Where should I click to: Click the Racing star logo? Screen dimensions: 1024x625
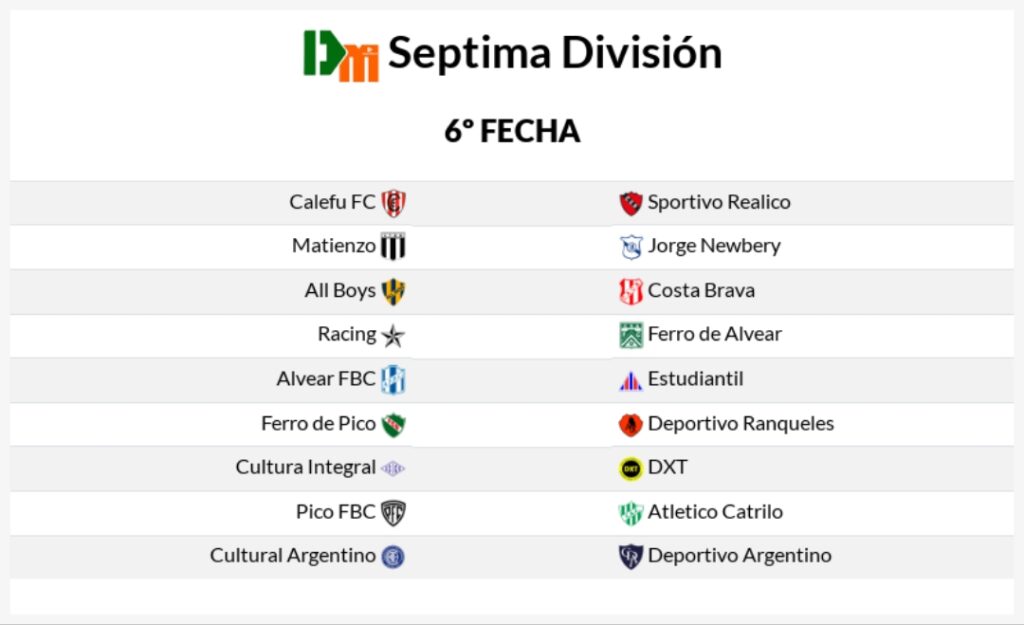[x=394, y=335]
